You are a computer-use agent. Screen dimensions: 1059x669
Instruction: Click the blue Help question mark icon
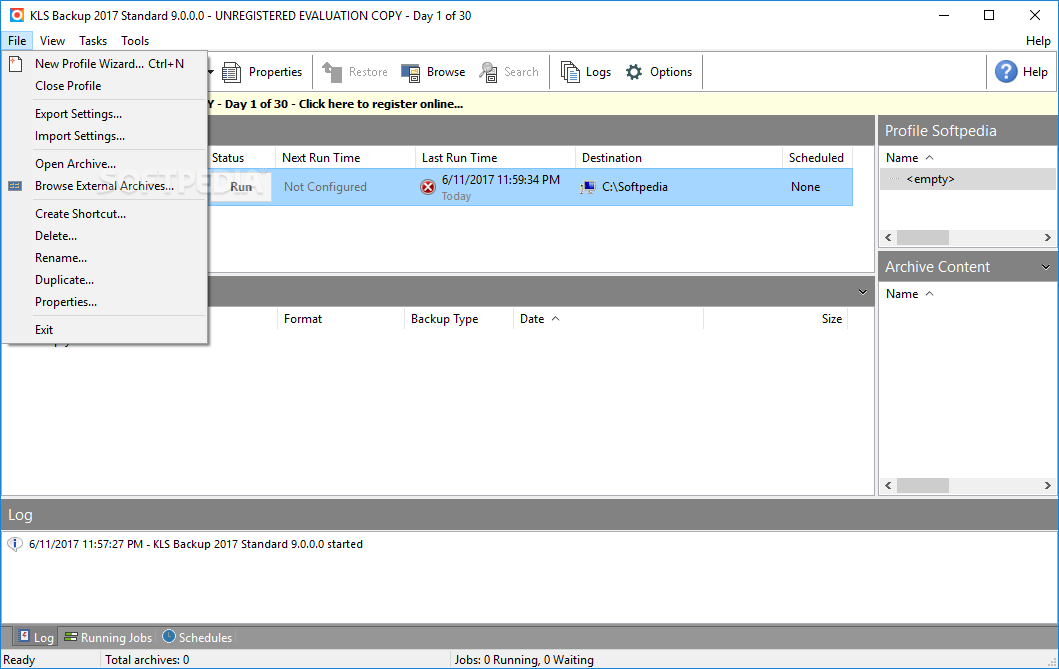[x=1006, y=71]
